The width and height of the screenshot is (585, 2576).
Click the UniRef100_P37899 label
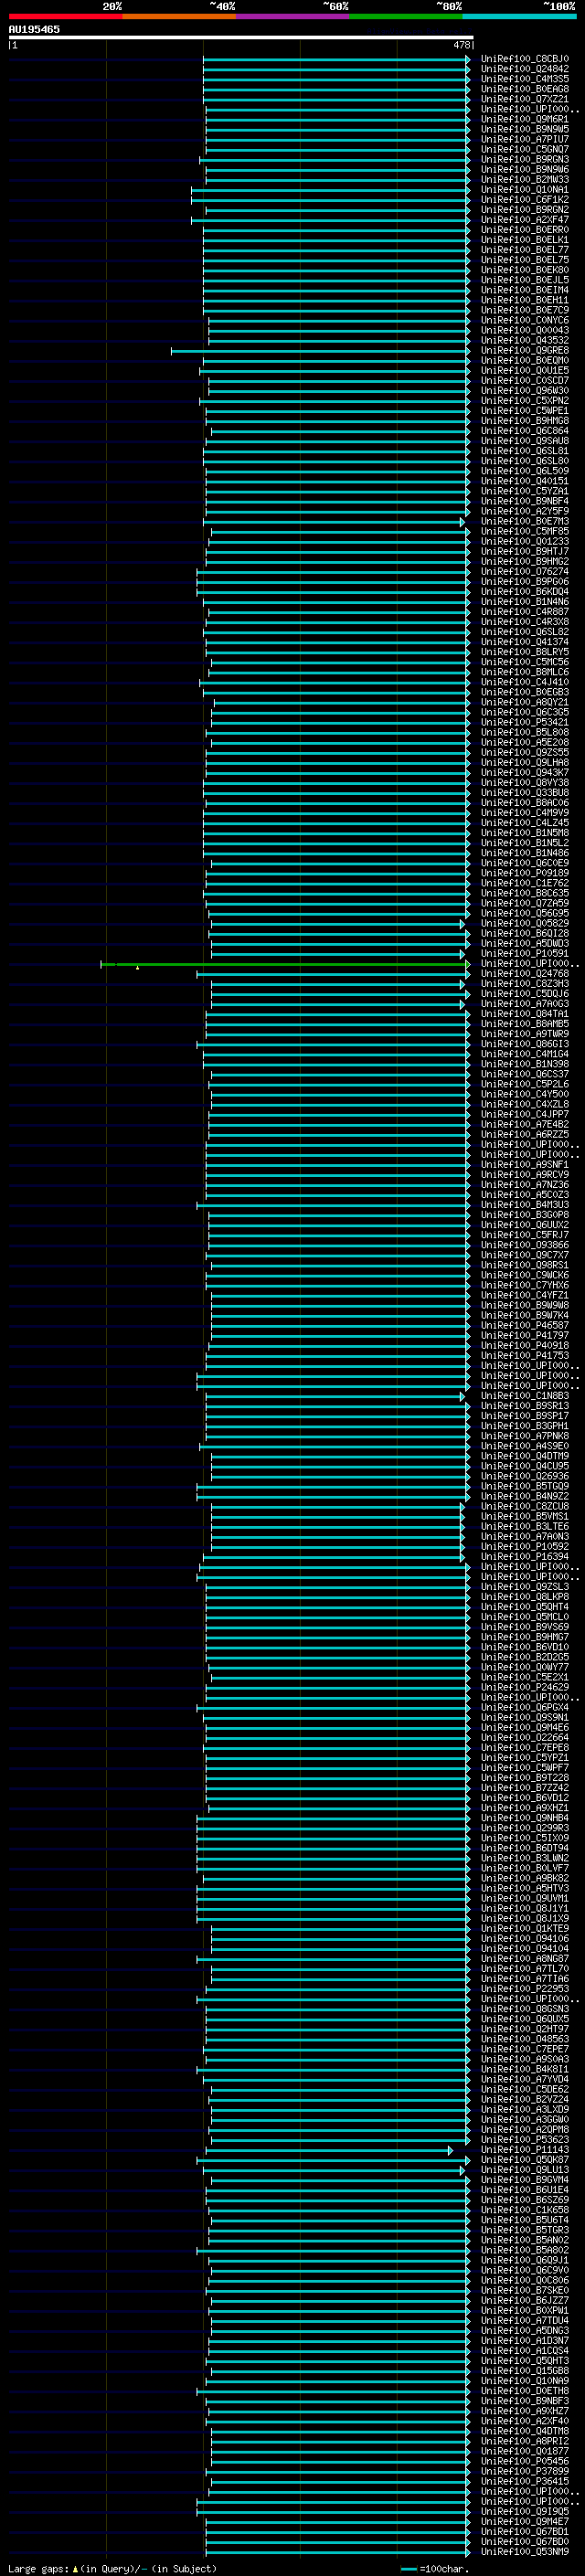[x=525, y=2471]
